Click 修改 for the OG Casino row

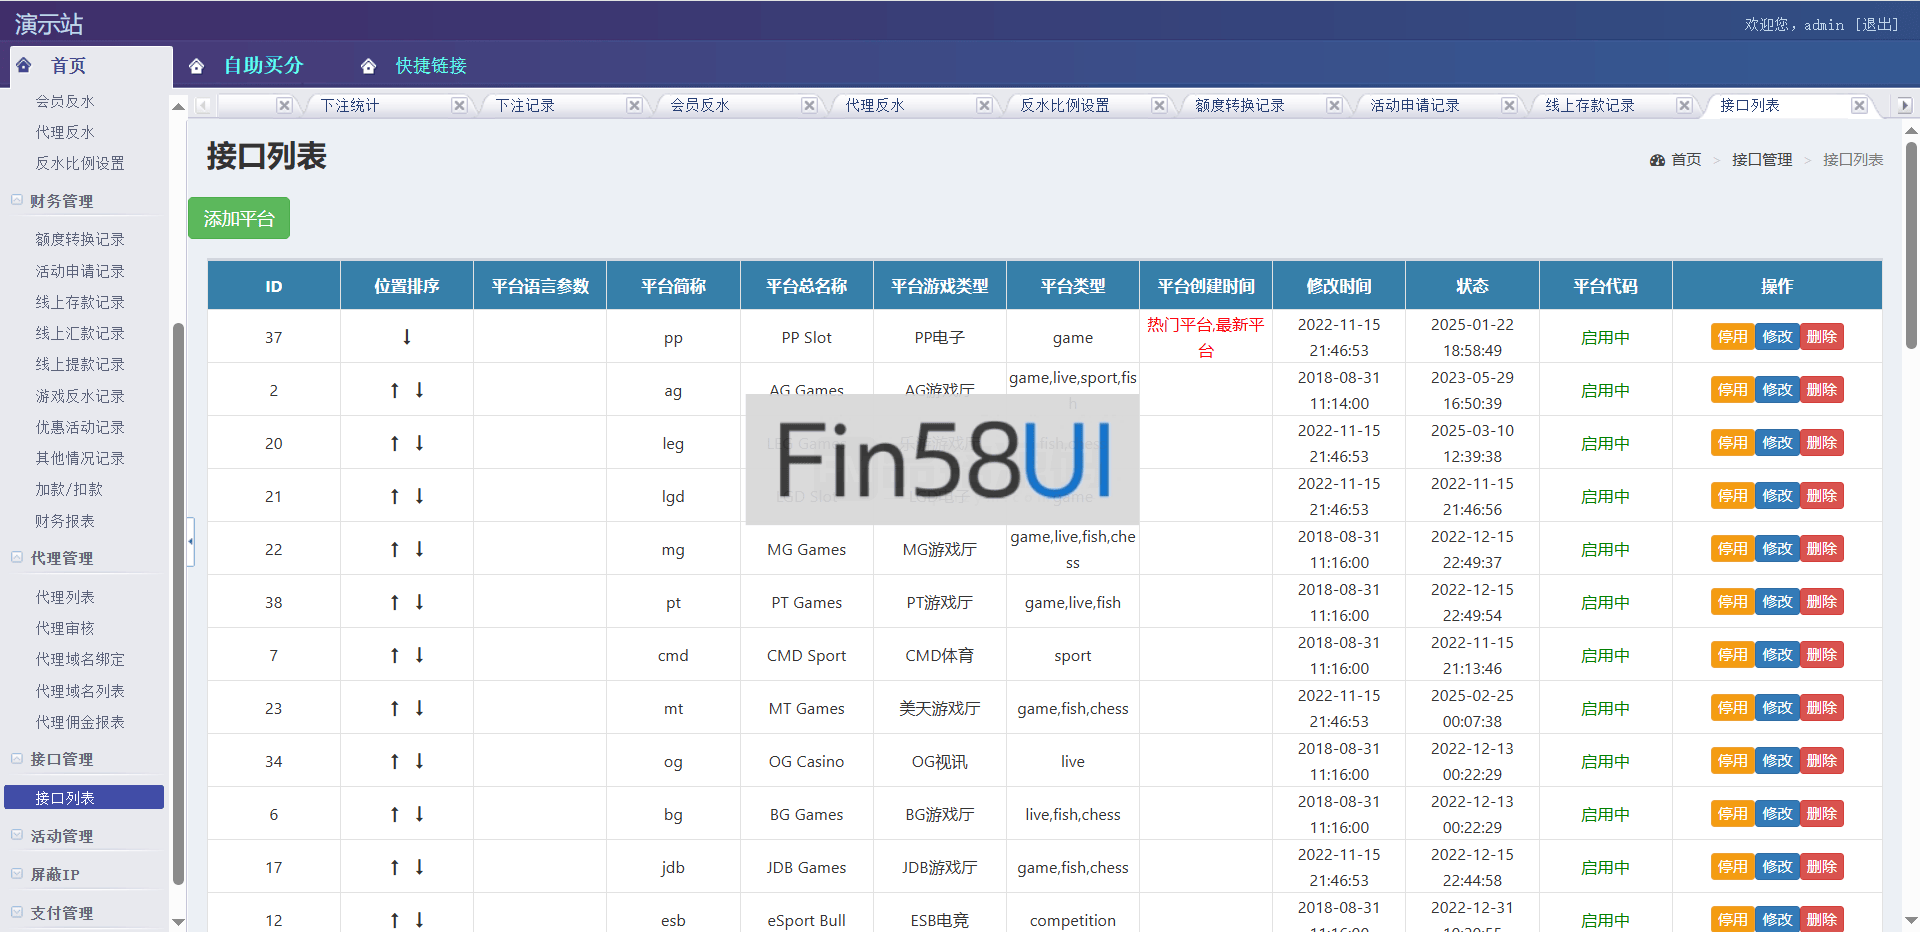tap(1777, 761)
